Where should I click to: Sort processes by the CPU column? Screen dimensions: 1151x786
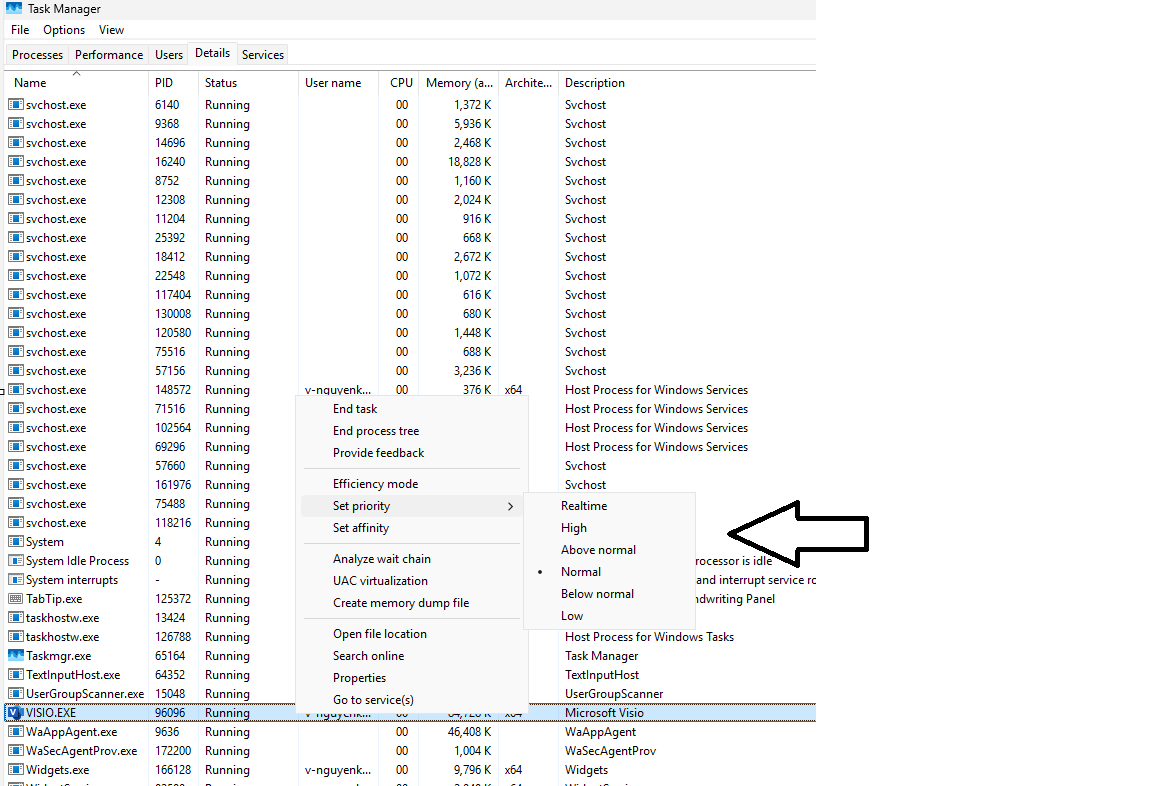click(400, 83)
